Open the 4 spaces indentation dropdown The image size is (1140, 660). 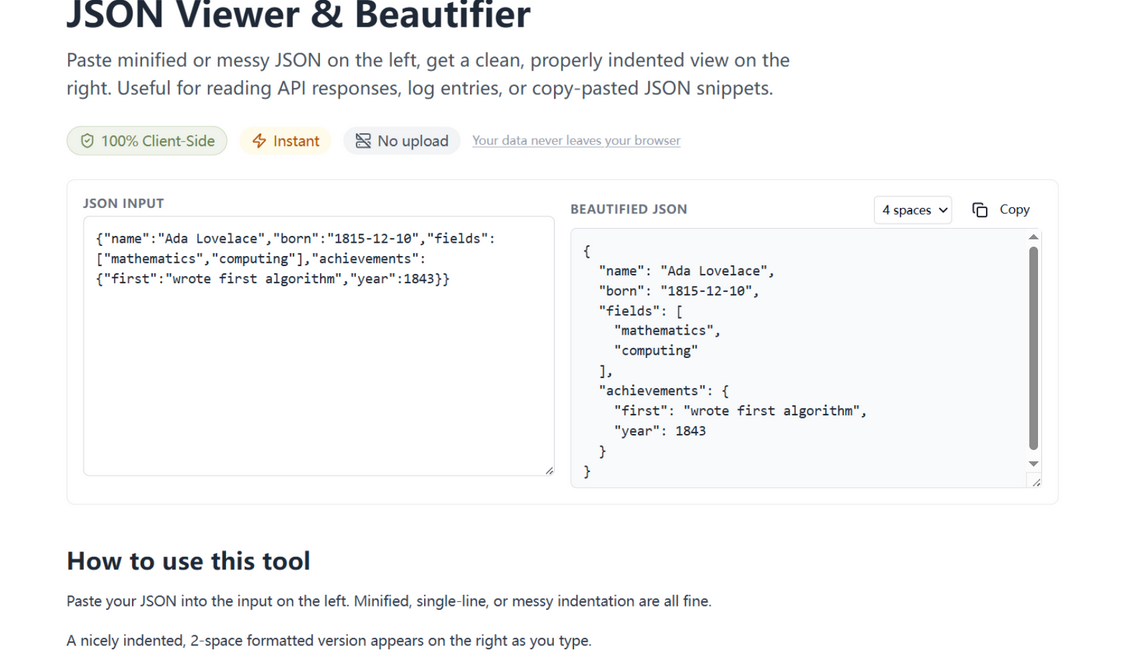pyautogui.click(x=913, y=210)
